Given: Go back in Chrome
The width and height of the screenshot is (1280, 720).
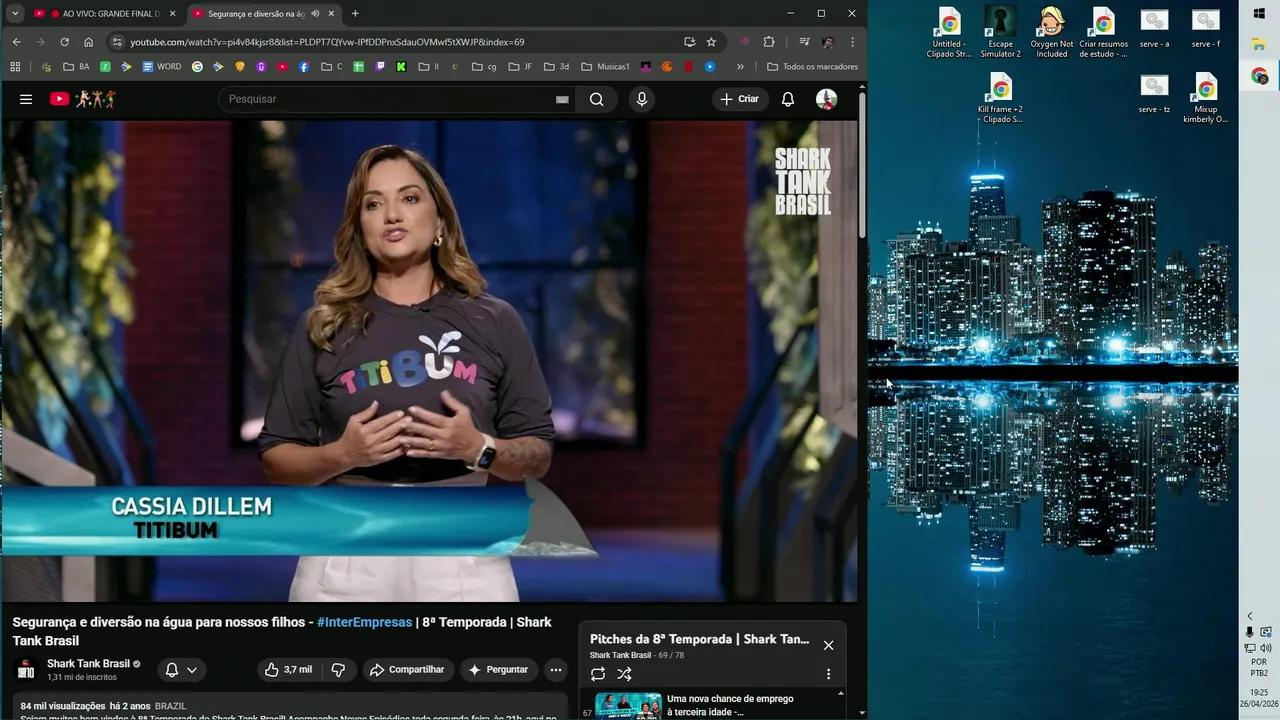Looking at the screenshot, I should [x=16, y=42].
